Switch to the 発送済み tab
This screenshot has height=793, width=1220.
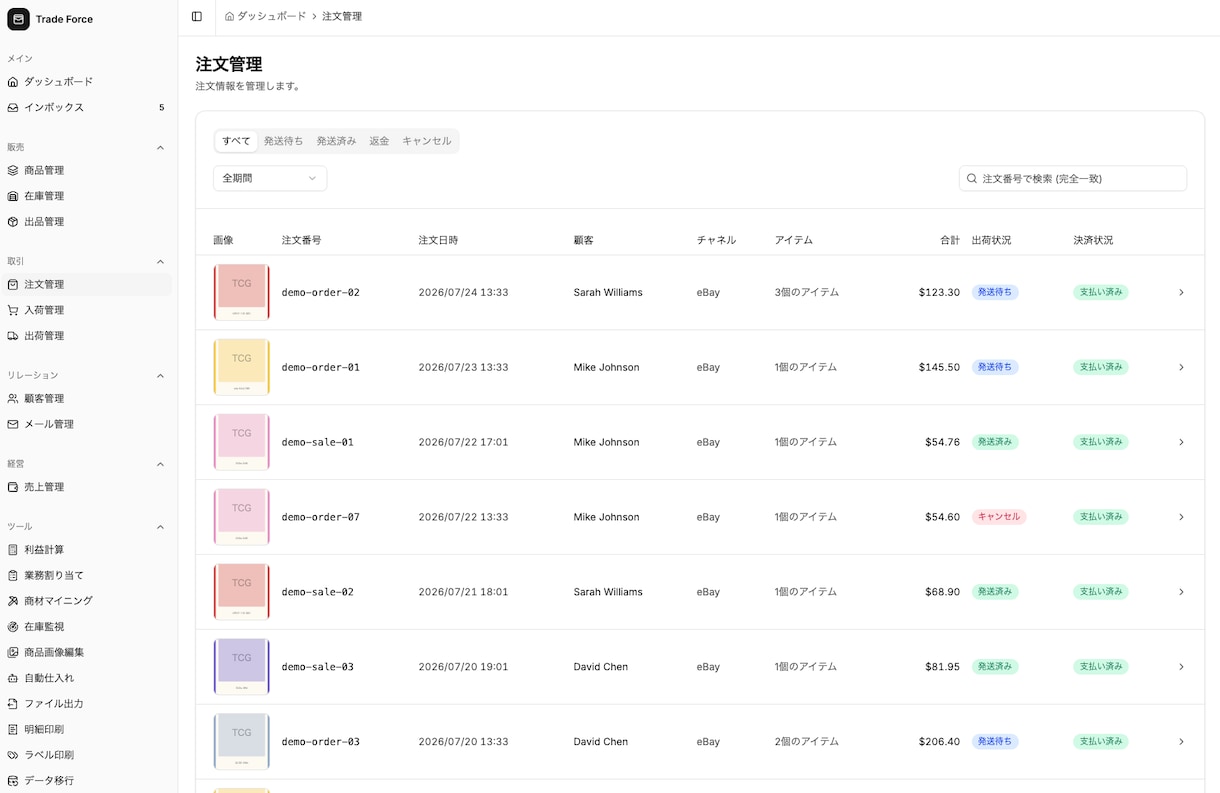click(337, 141)
